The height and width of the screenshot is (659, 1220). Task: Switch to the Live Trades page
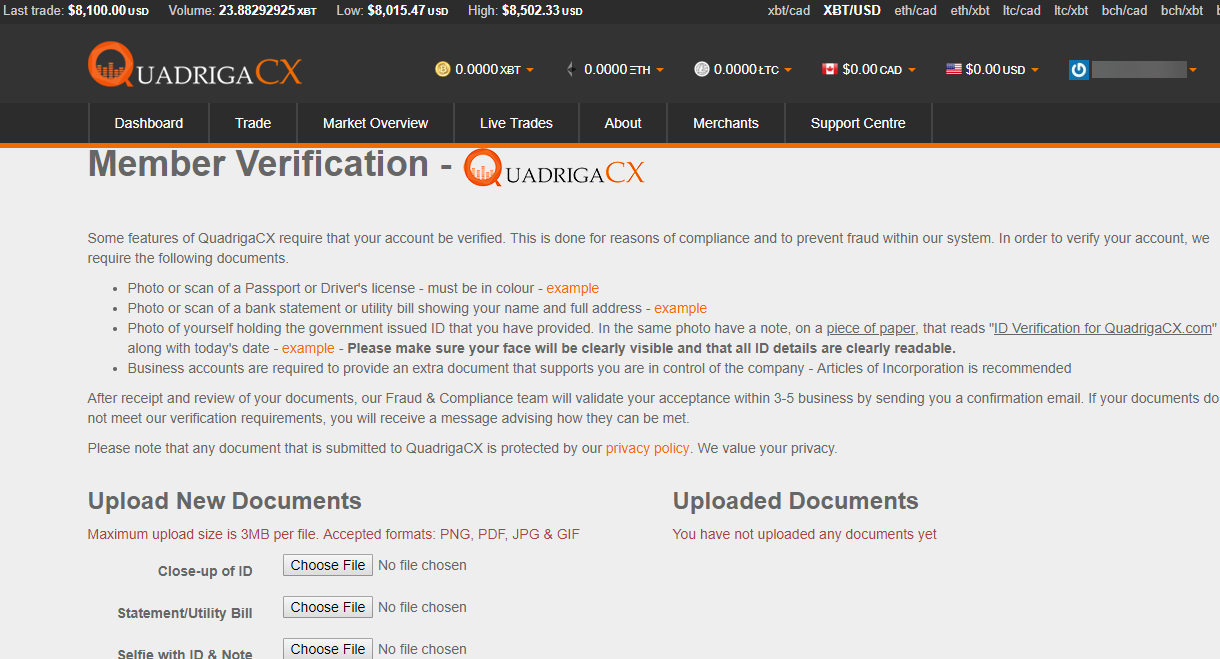point(516,123)
